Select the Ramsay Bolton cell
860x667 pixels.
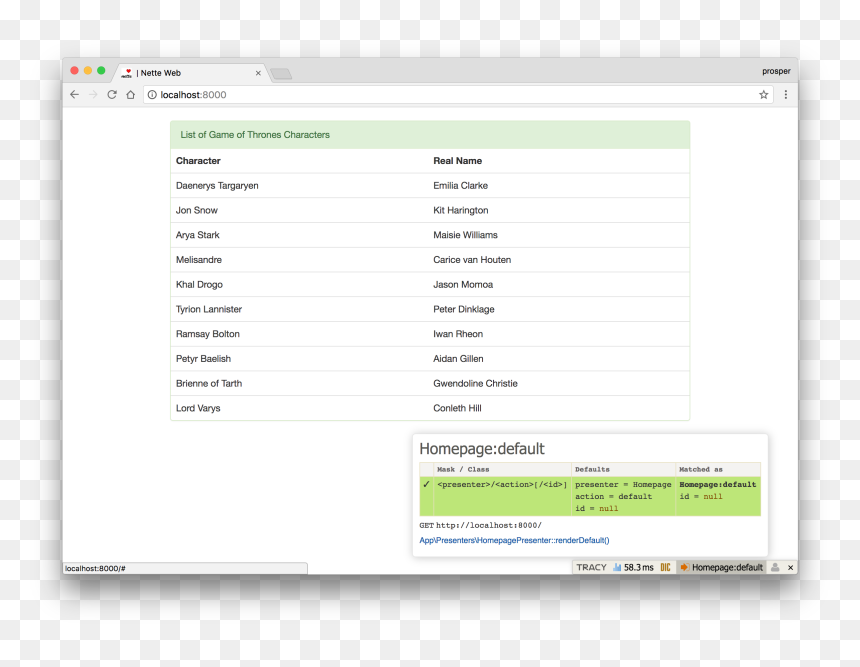(x=299, y=334)
